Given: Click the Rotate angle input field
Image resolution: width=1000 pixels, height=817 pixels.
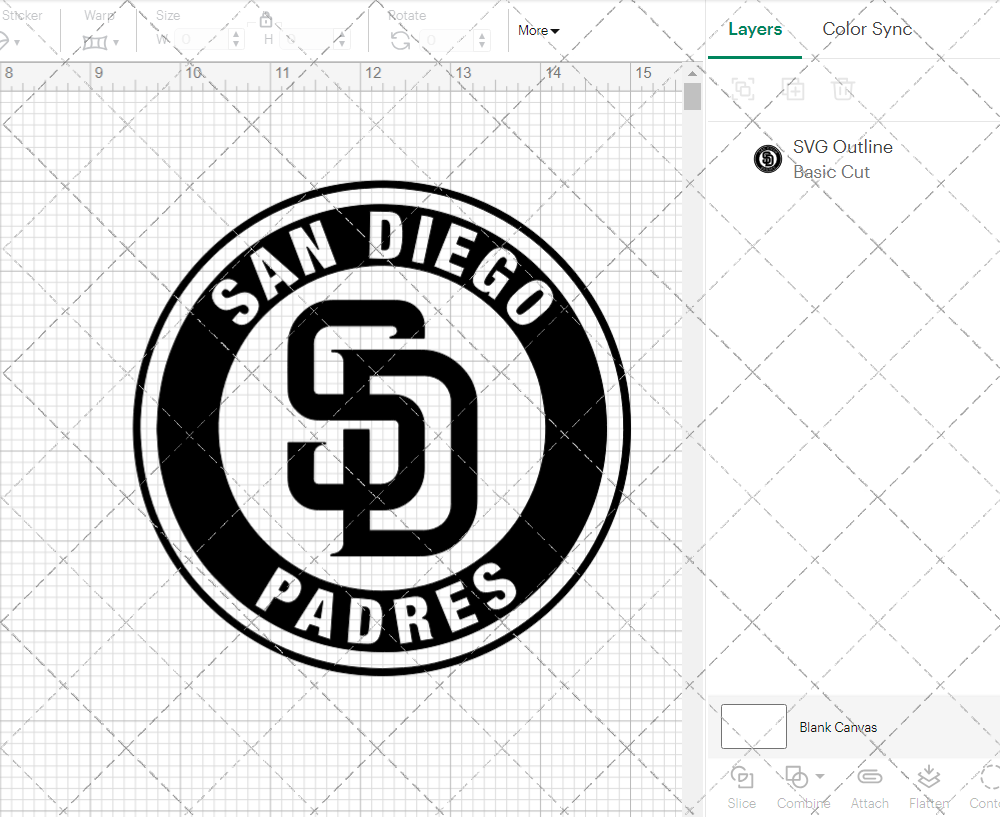Looking at the screenshot, I should pos(448,40).
